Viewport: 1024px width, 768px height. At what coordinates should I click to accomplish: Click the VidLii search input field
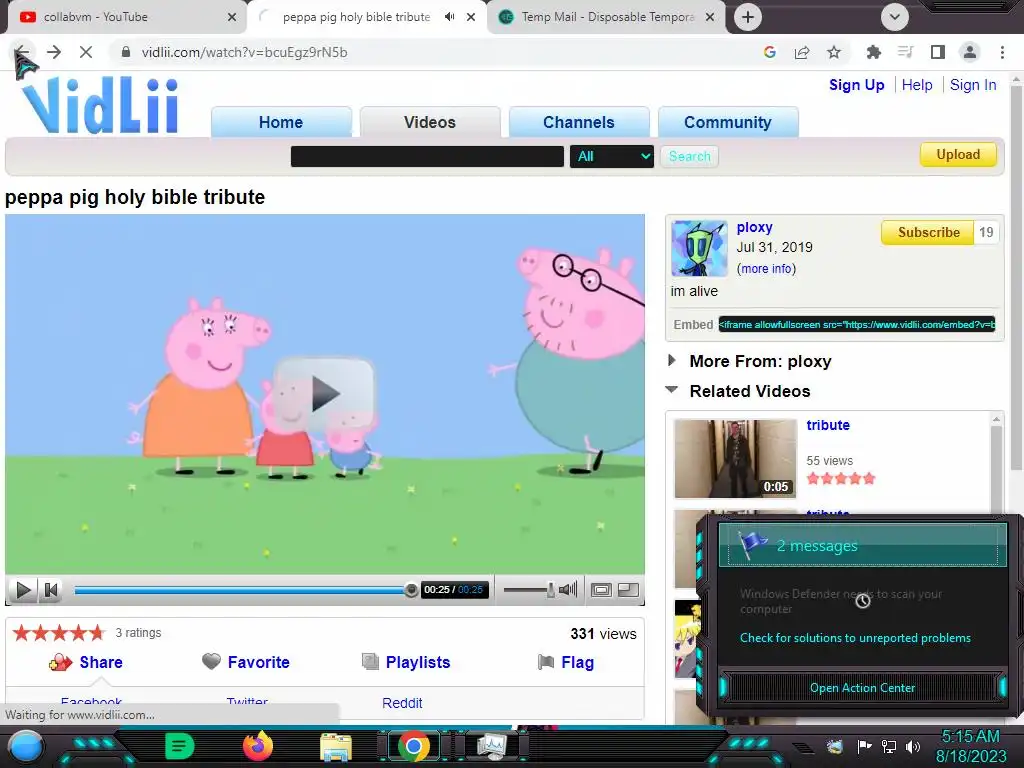coord(427,157)
